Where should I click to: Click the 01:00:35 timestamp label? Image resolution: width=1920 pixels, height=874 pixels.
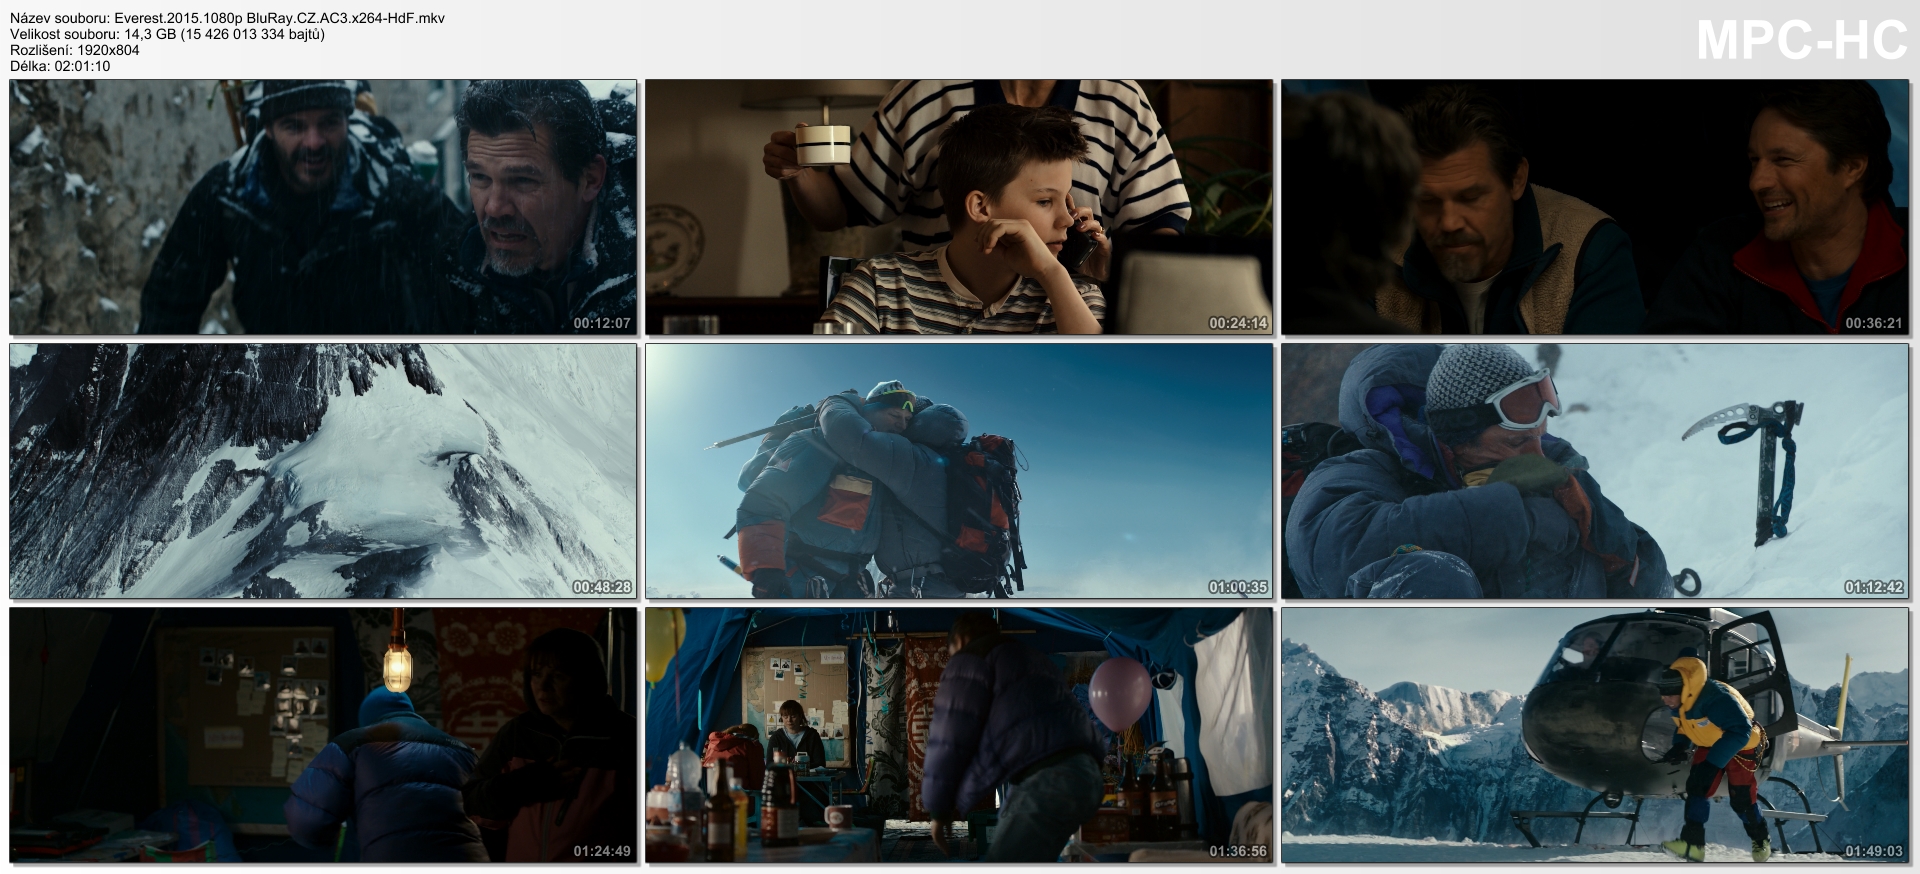1237,587
